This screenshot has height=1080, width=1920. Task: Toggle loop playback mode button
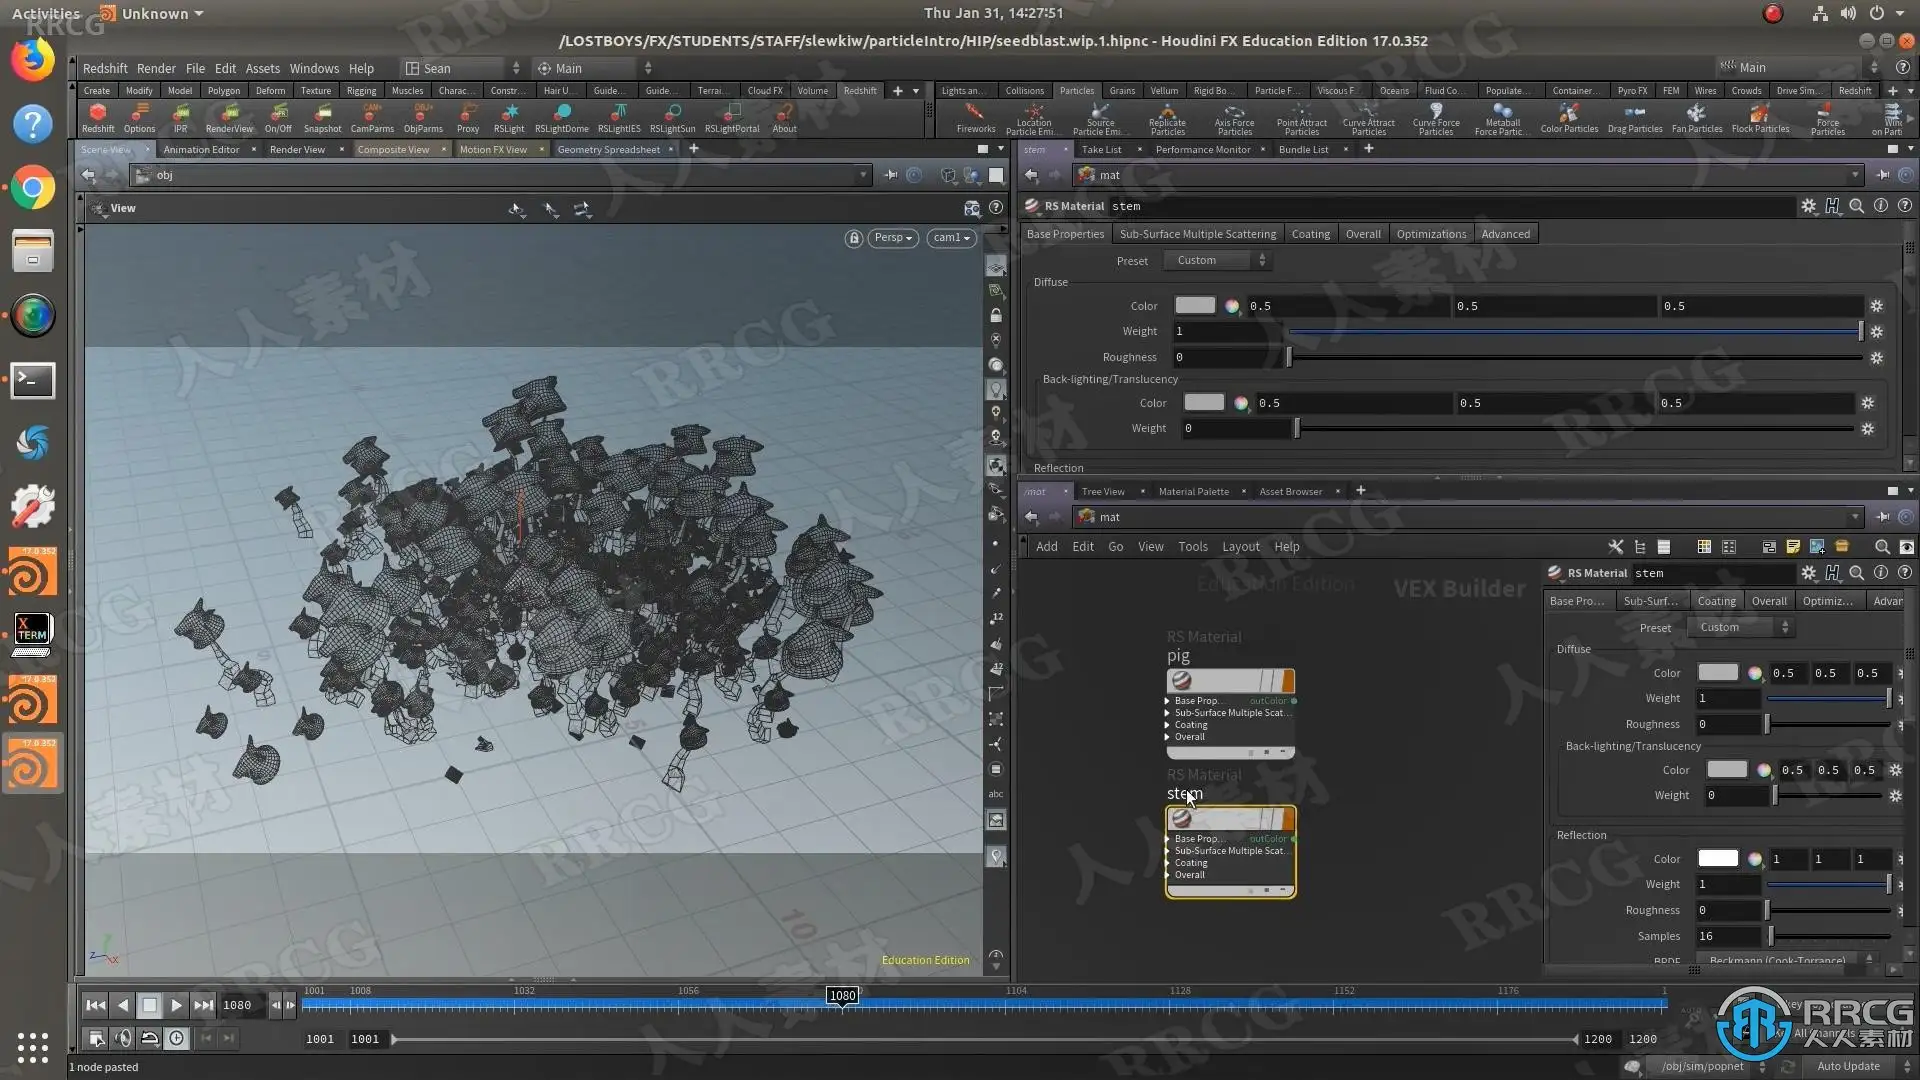coord(149,1039)
